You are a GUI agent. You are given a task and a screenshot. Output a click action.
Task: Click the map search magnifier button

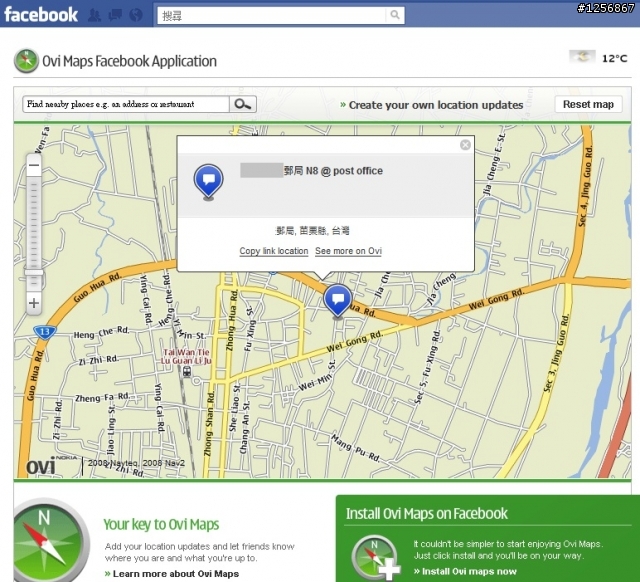click(243, 104)
